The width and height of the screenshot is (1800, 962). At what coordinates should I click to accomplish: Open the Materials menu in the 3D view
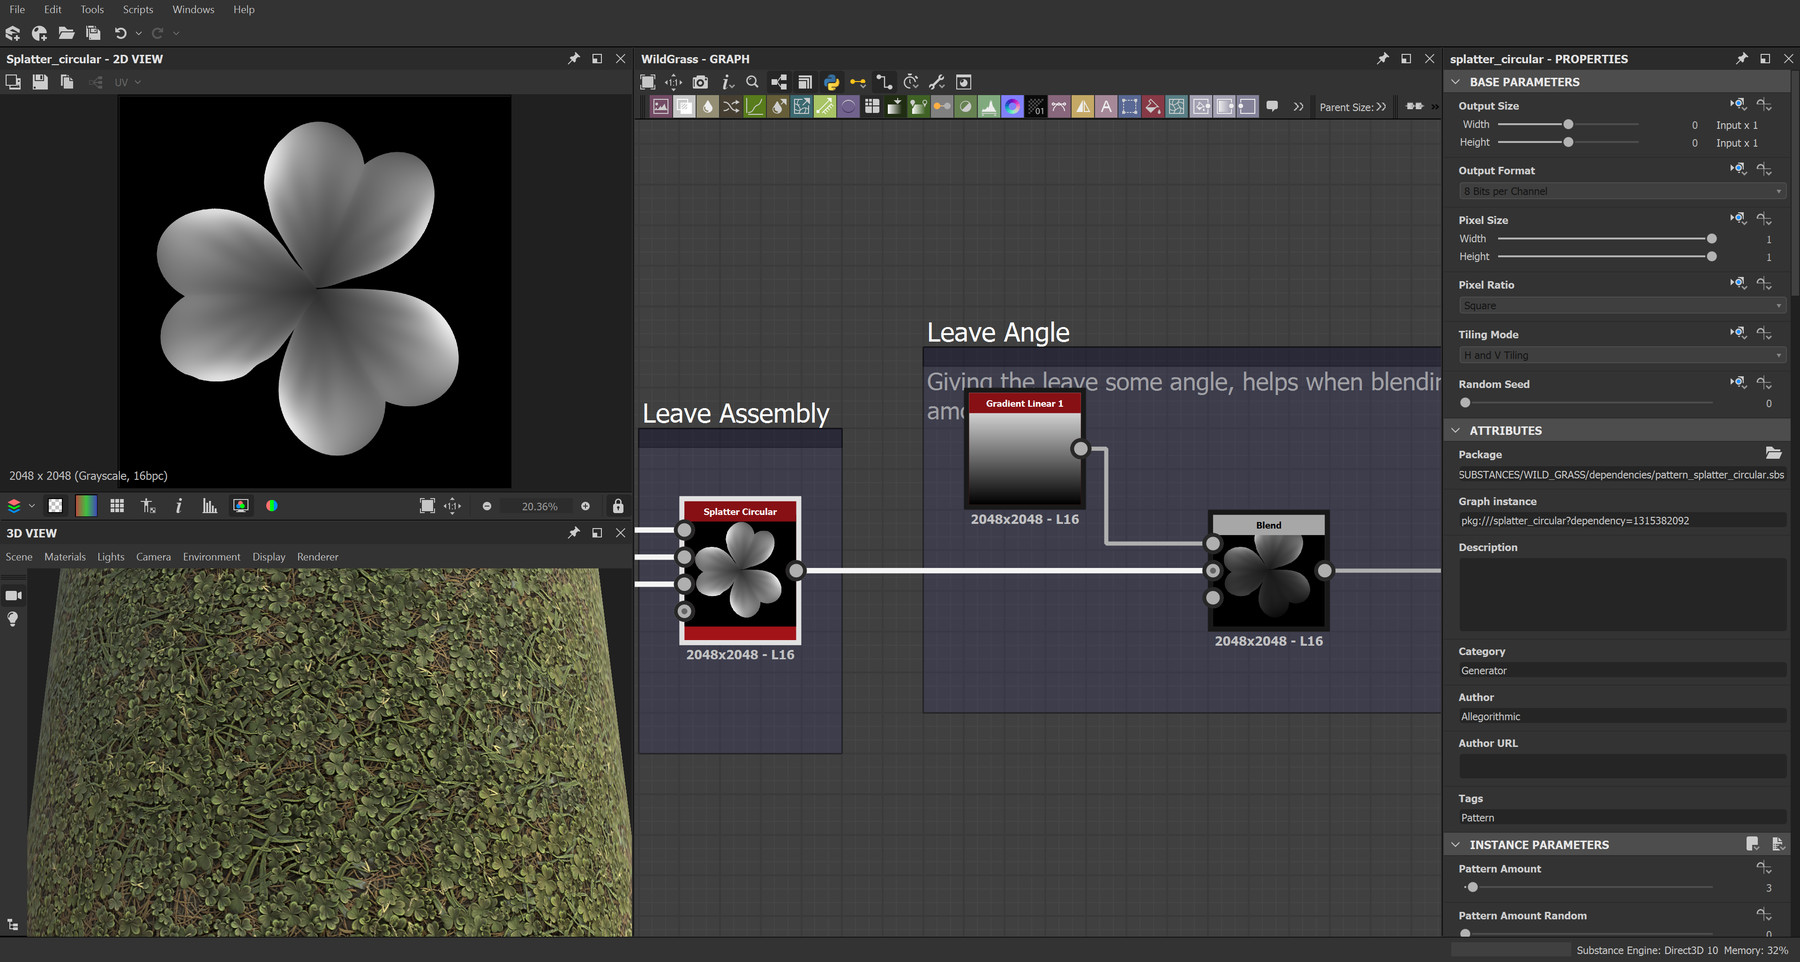pyautogui.click(x=64, y=557)
